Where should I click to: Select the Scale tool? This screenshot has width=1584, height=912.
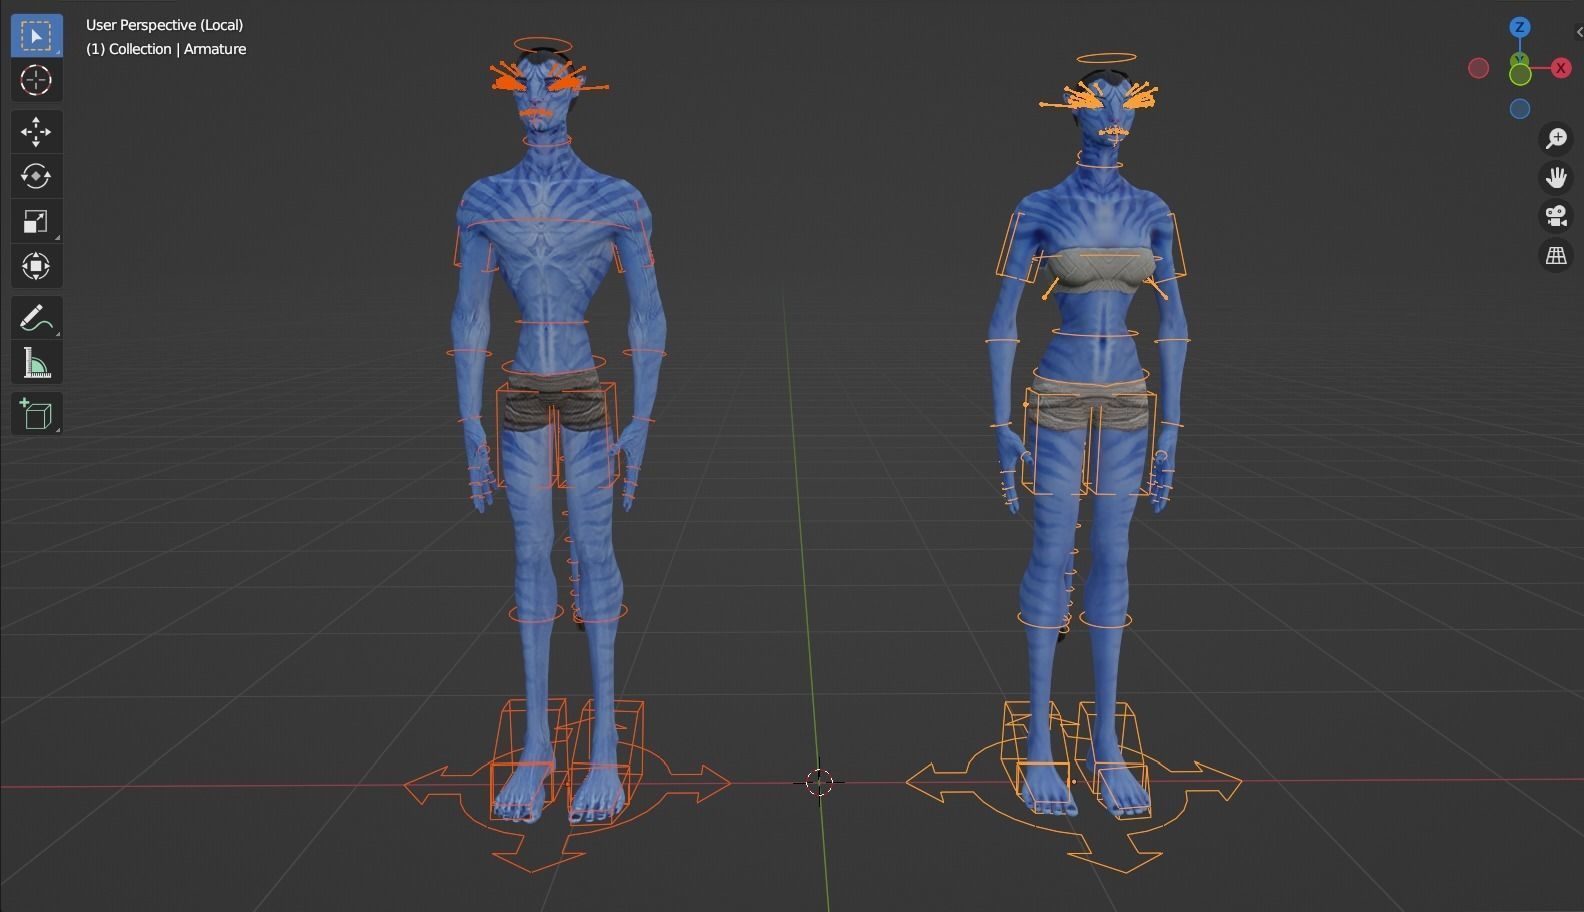click(x=36, y=221)
